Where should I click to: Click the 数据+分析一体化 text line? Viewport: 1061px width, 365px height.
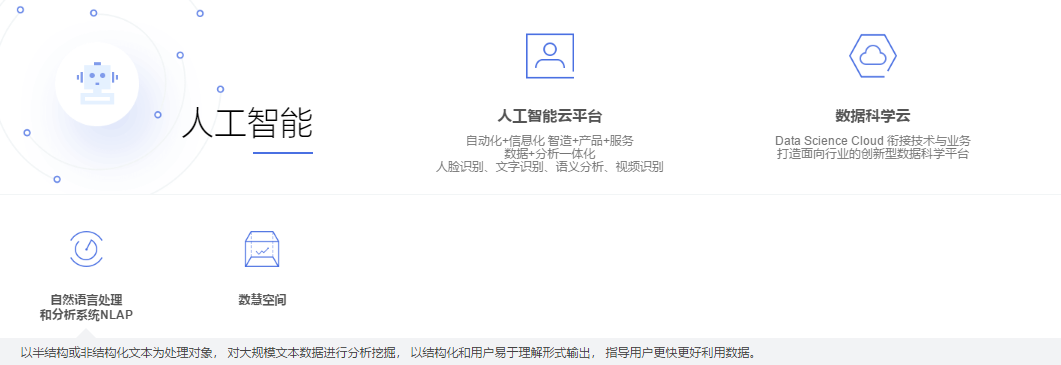549,154
